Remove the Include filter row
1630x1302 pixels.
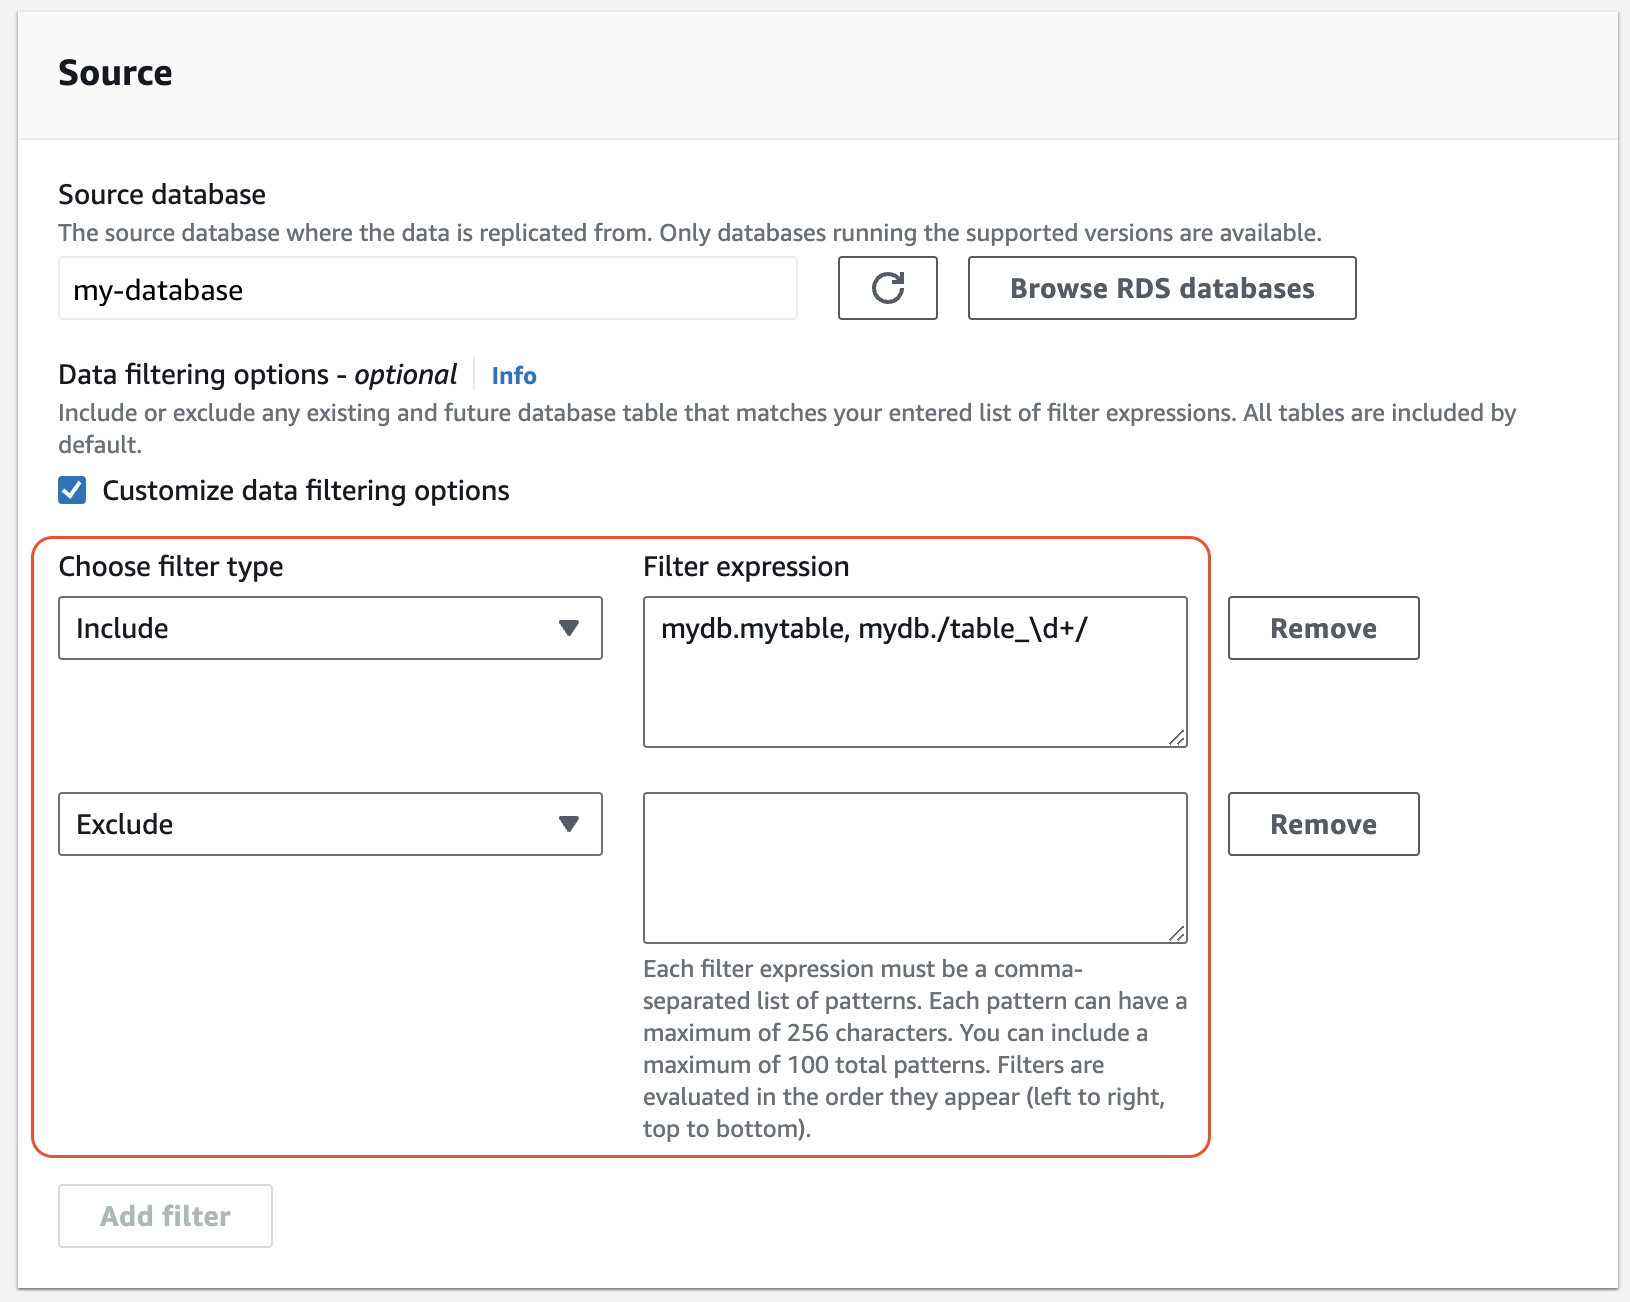click(x=1322, y=629)
